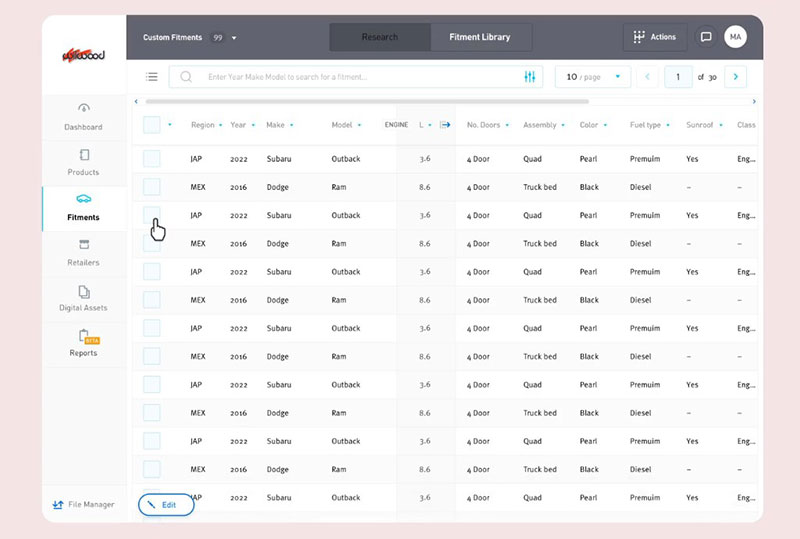Click the Actions button
This screenshot has width=800, height=539.
pyautogui.click(x=655, y=37)
